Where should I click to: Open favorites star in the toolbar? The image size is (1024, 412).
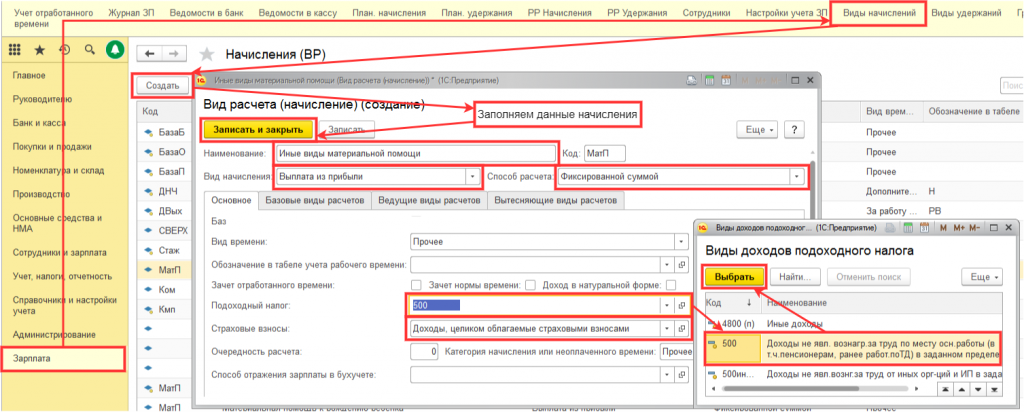coord(39,50)
